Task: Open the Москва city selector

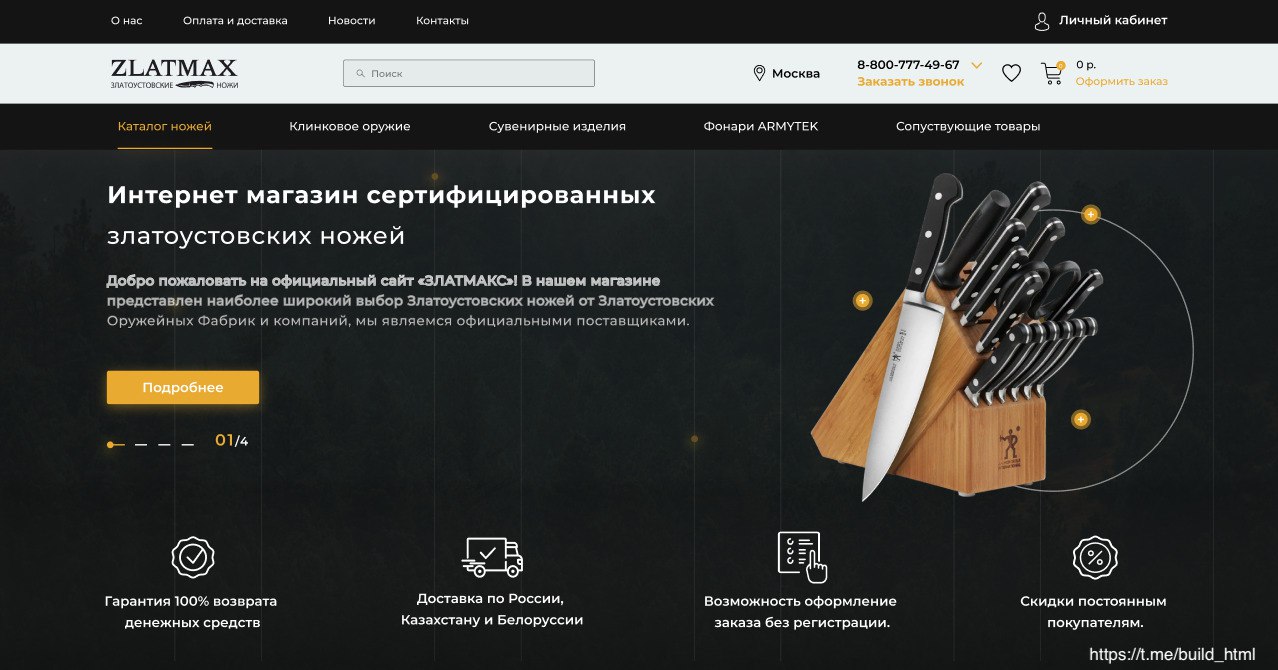Action: (787, 73)
